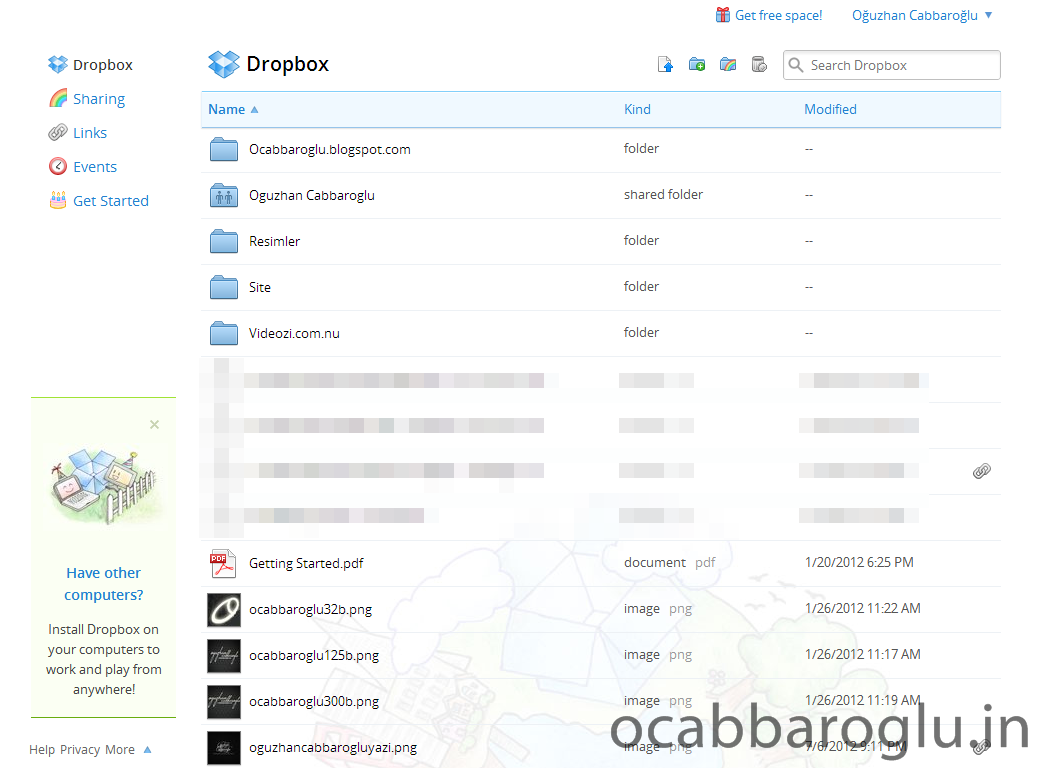Click the gift icon beside Get free space
Screen dimensions: 1050x768
click(x=723, y=15)
